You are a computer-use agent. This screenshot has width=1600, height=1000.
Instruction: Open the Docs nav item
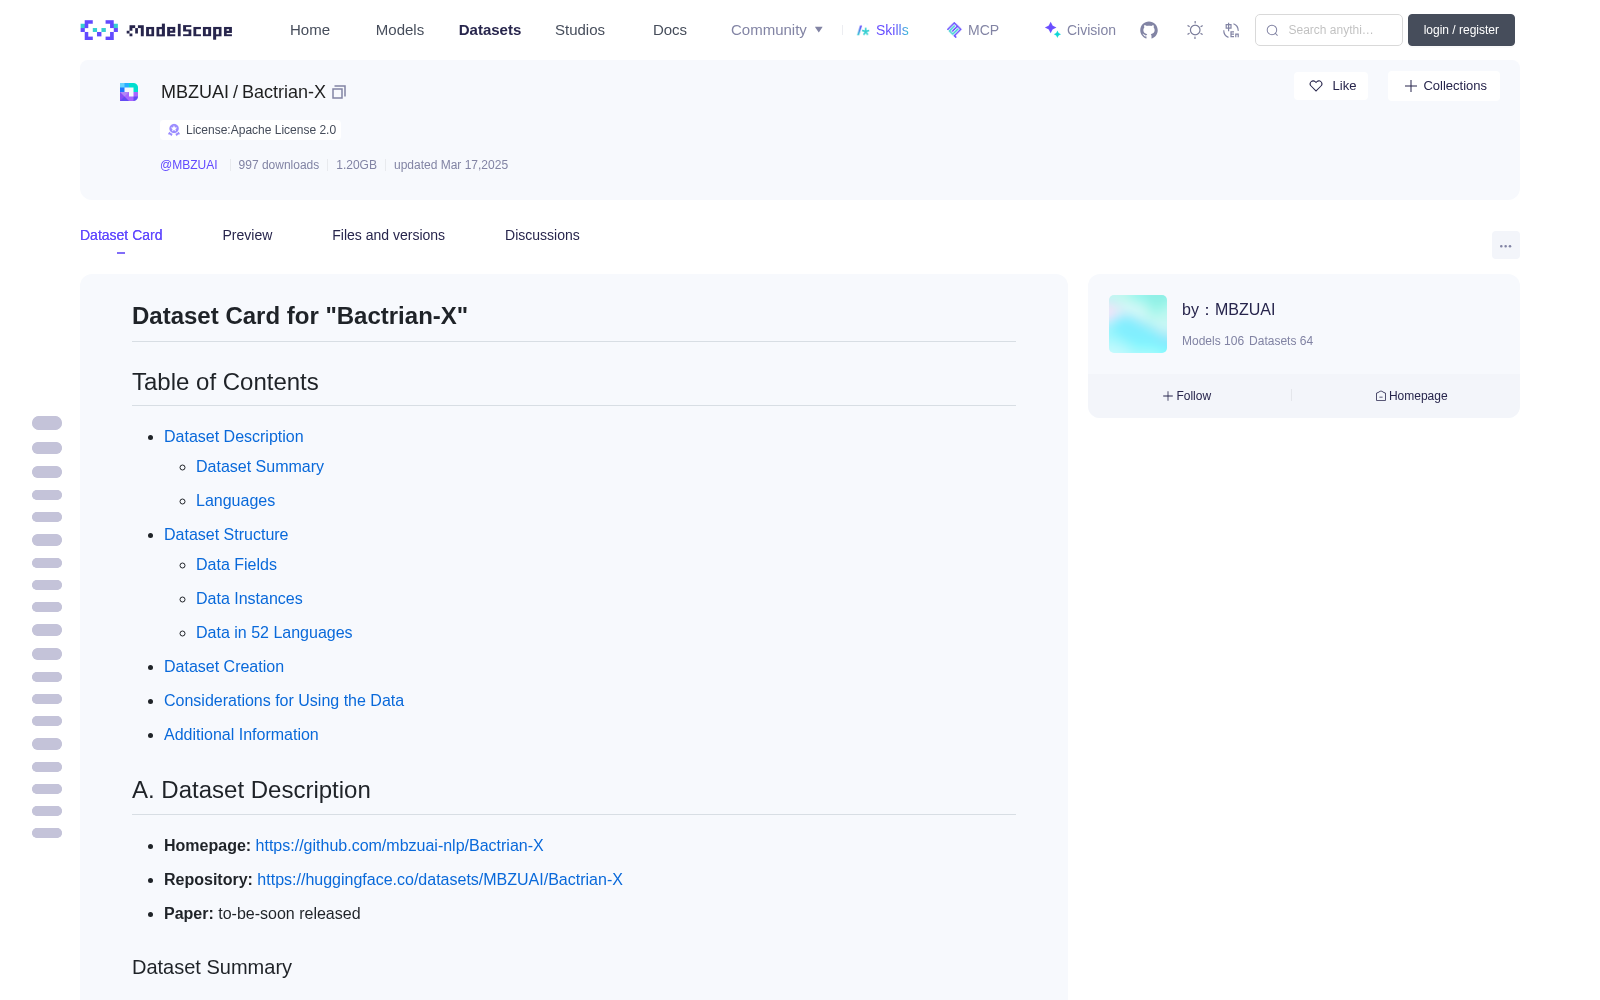(670, 30)
